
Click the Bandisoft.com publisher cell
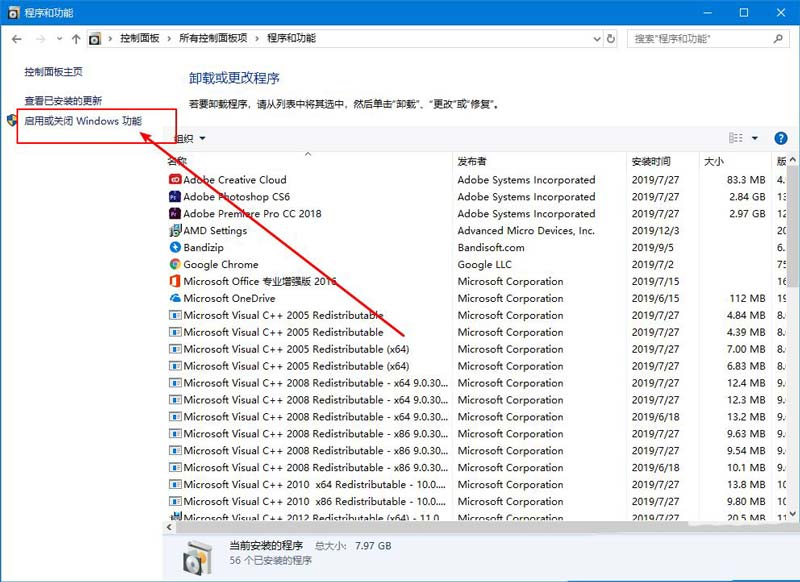(x=491, y=247)
